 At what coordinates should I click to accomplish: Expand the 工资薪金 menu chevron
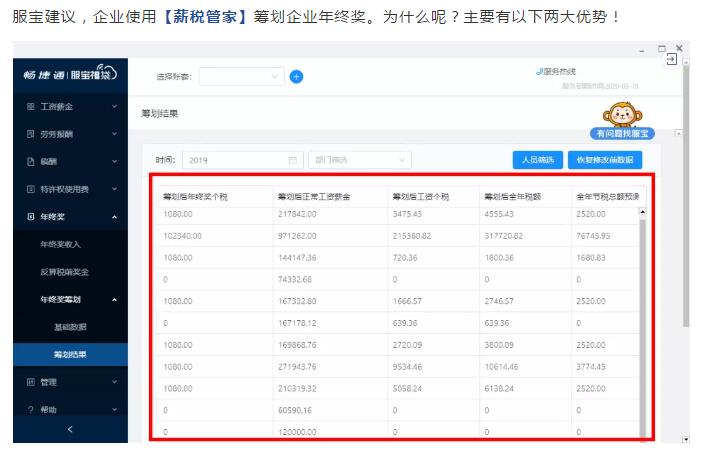(x=115, y=106)
